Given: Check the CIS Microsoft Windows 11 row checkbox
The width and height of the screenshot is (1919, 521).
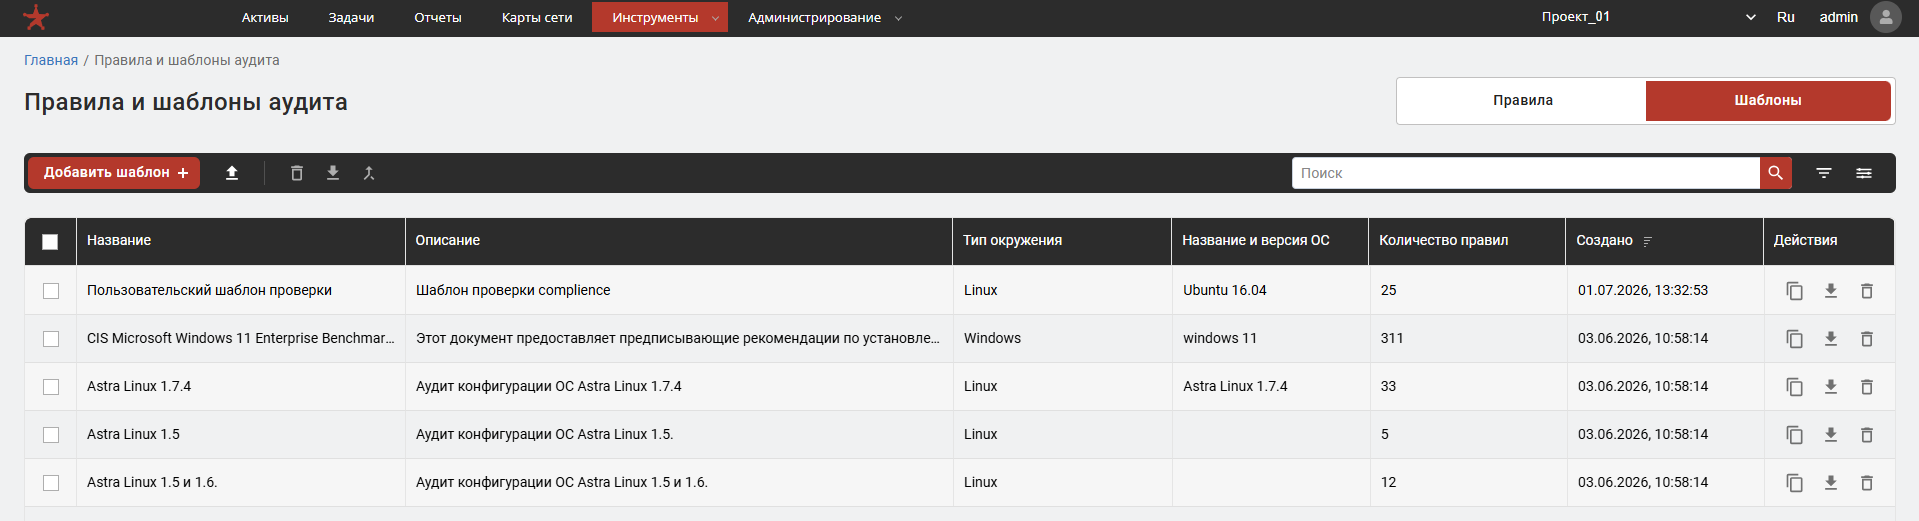Looking at the screenshot, I should [x=51, y=339].
